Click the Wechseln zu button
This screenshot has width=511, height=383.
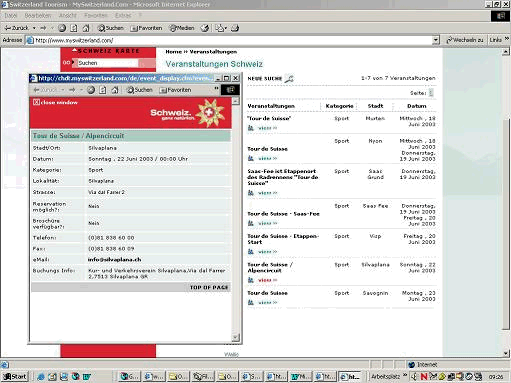(465, 40)
